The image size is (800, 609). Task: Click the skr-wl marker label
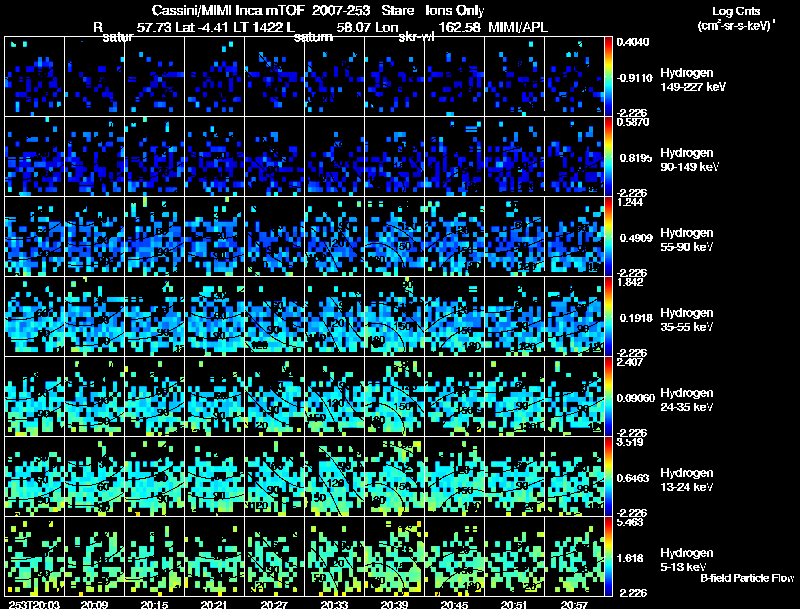(x=416, y=38)
